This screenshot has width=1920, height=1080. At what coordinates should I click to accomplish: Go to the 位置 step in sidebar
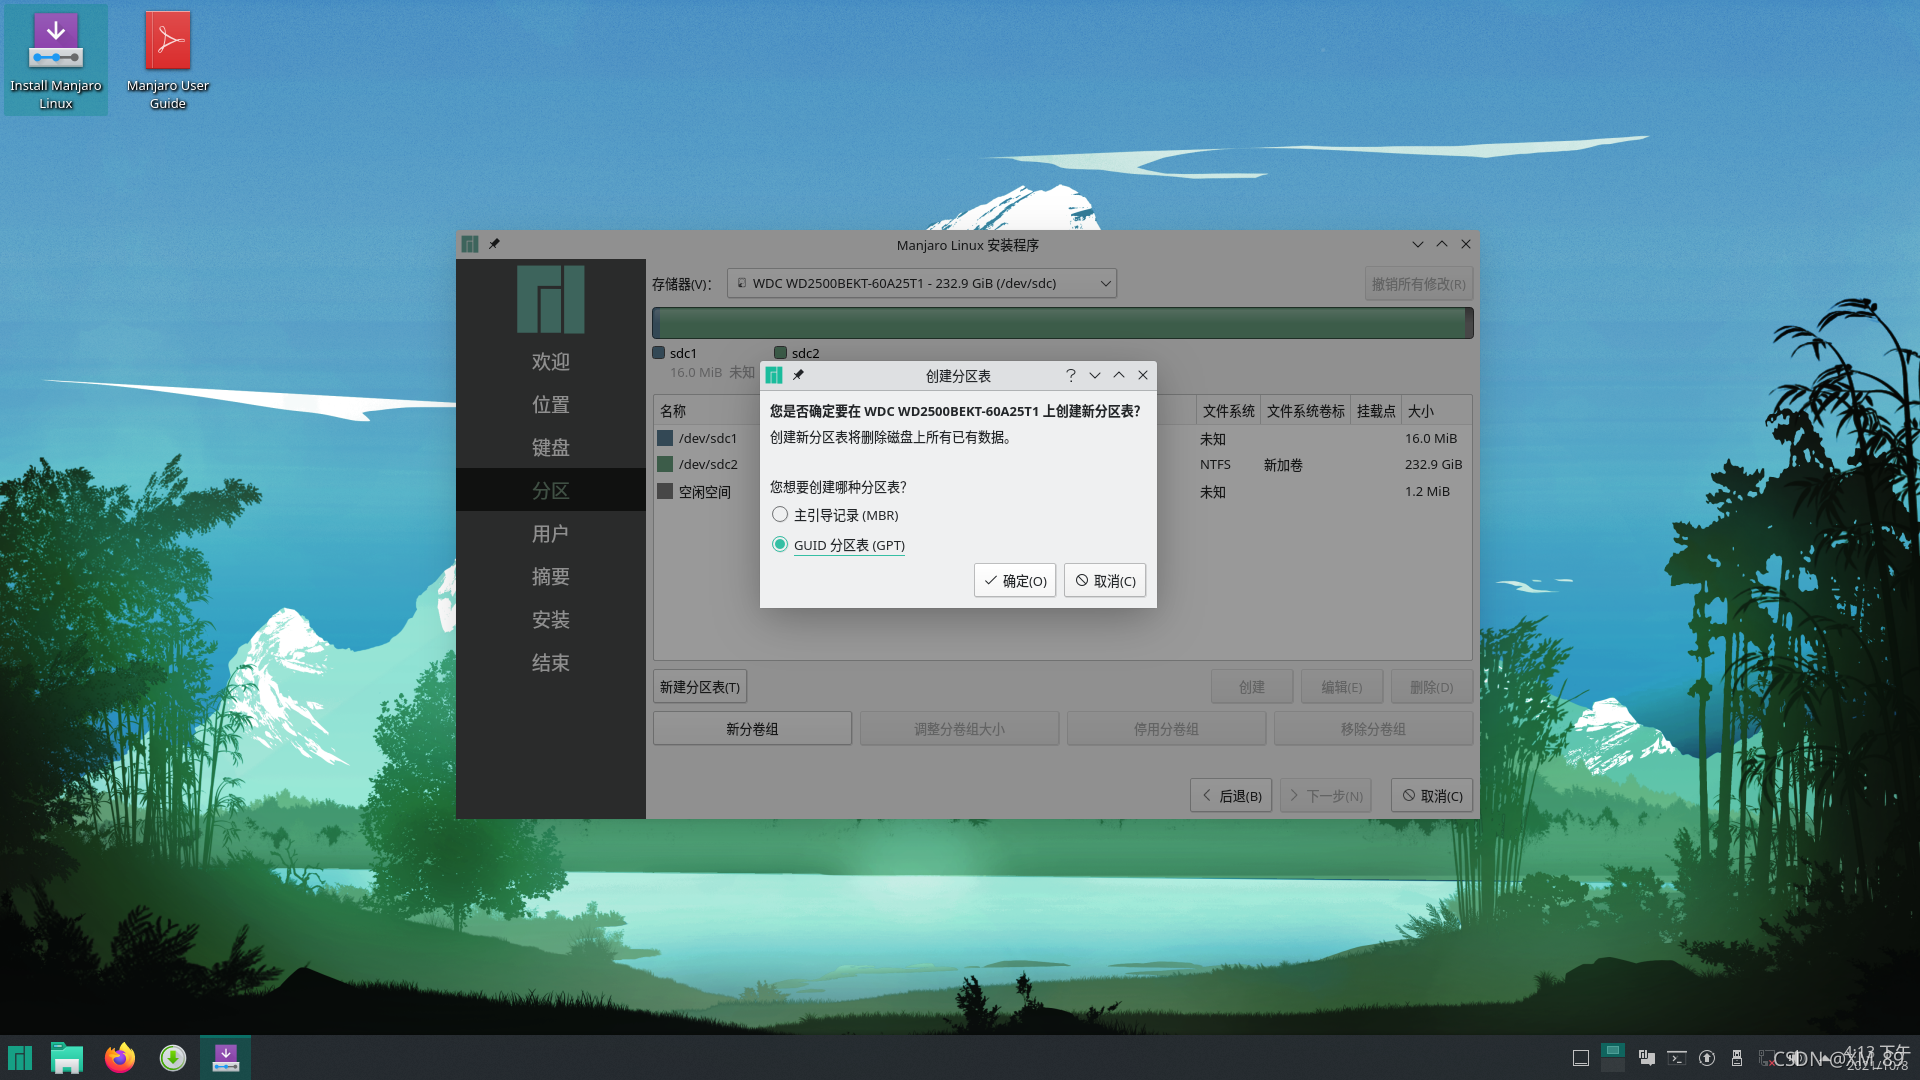(551, 404)
